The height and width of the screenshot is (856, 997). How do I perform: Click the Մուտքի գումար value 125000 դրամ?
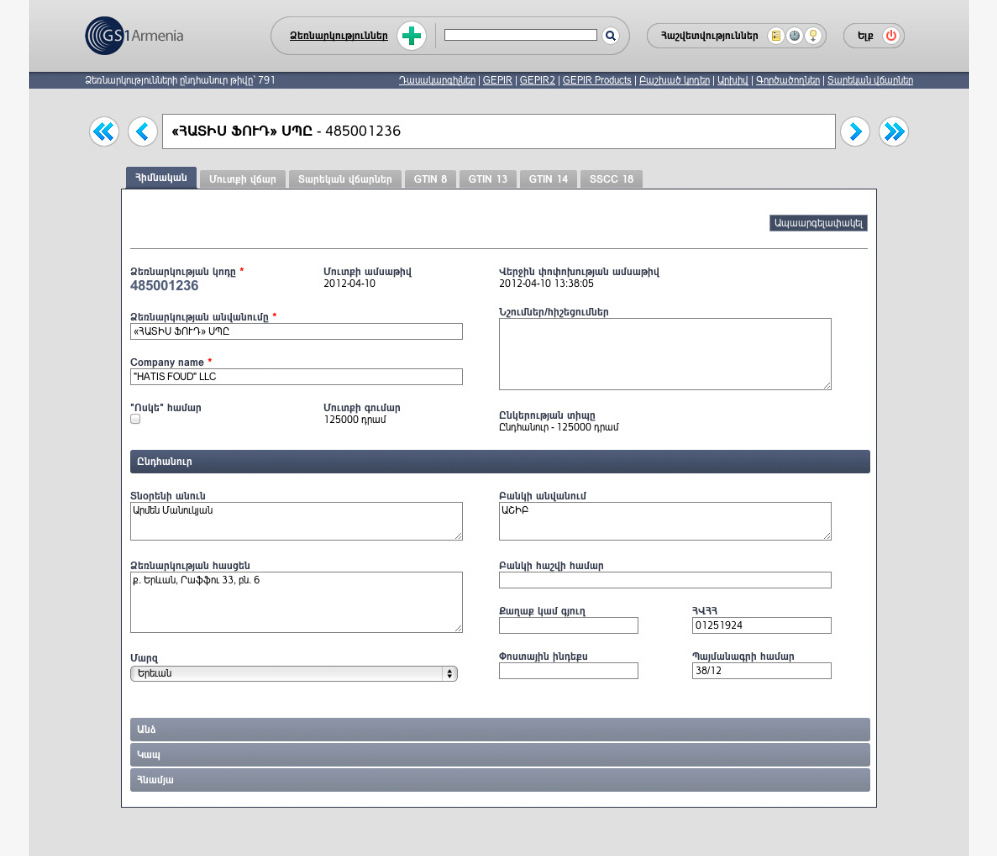pyautogui.click(x=355, y=420)
